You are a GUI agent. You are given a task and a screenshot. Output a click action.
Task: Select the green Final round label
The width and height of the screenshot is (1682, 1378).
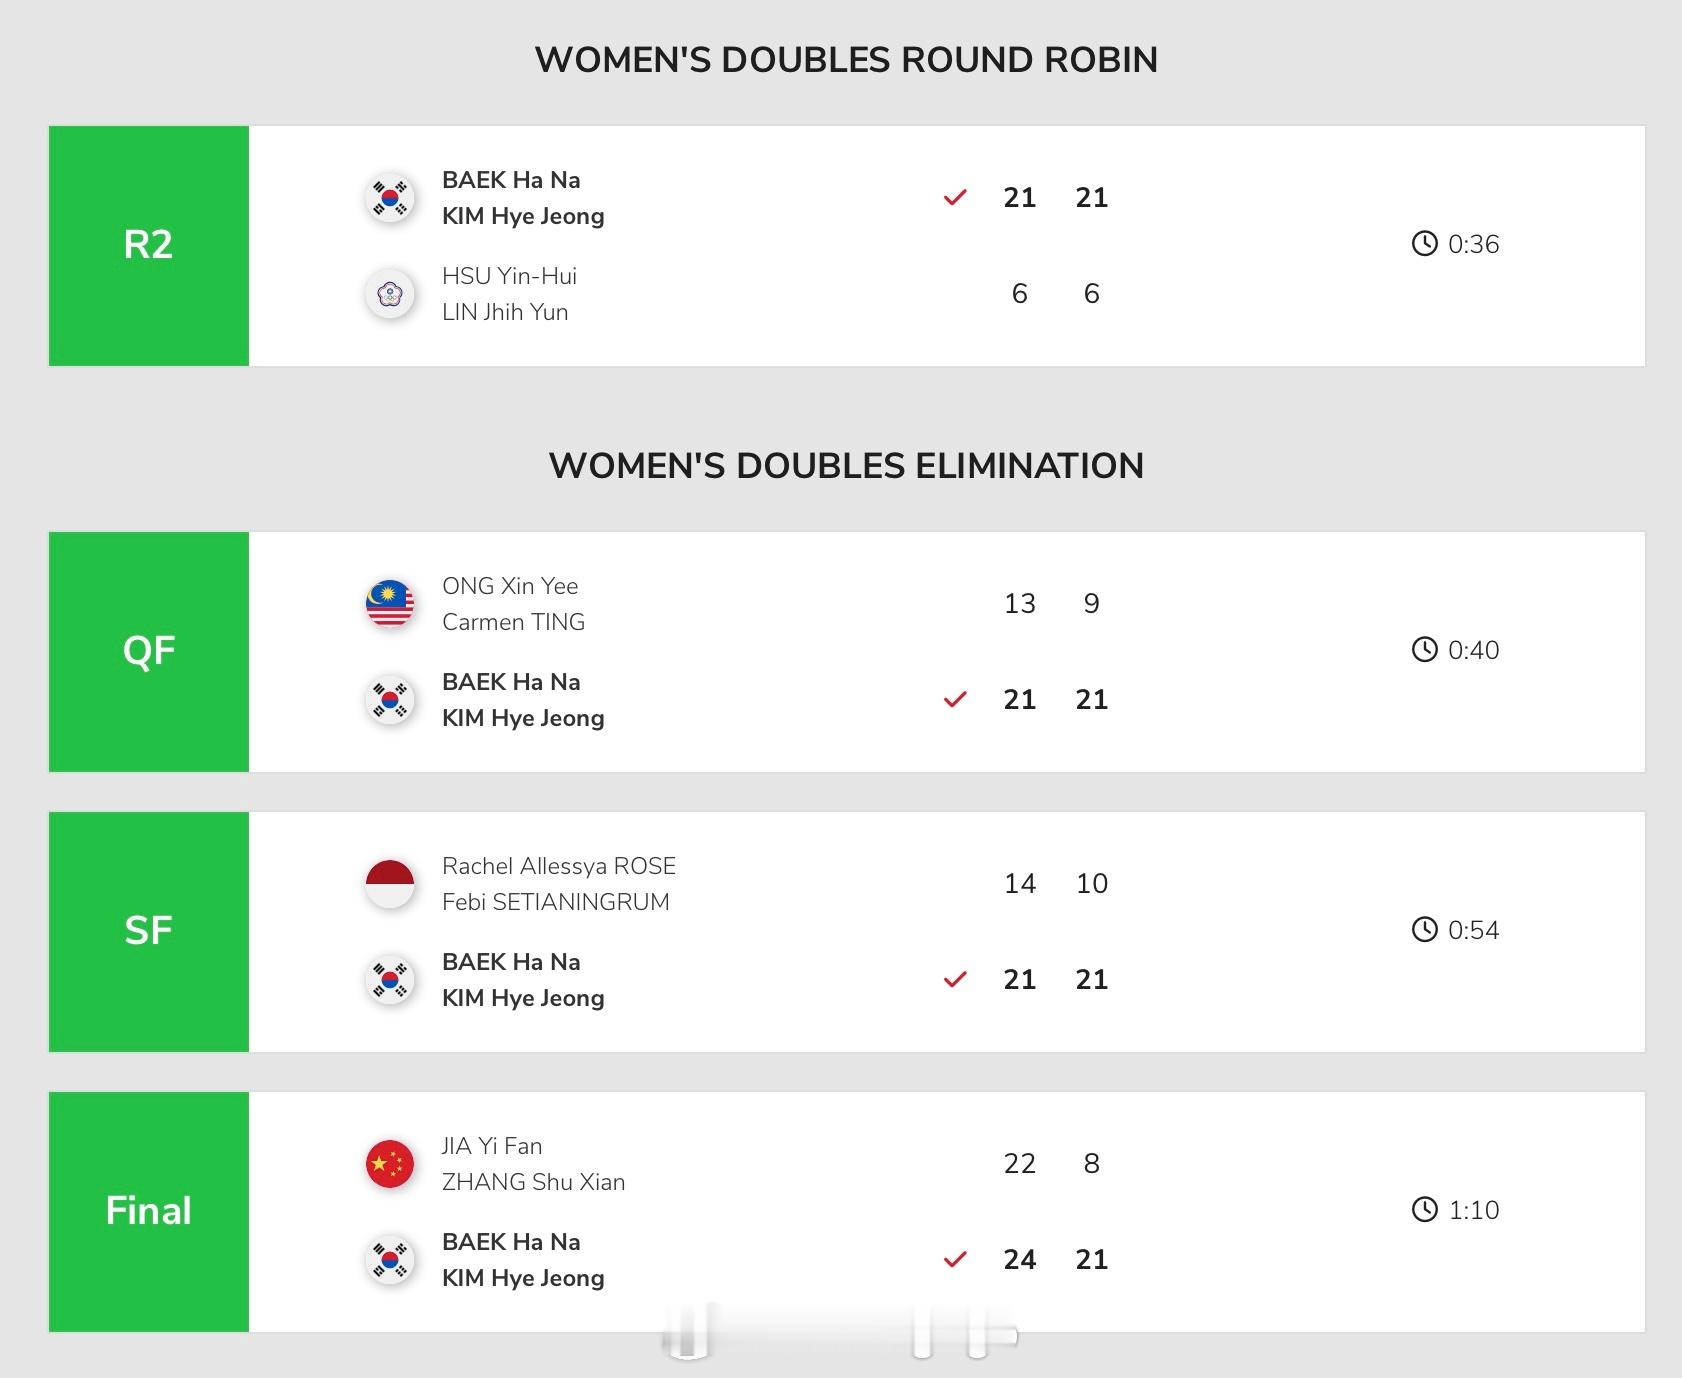tap(149, 1211)
